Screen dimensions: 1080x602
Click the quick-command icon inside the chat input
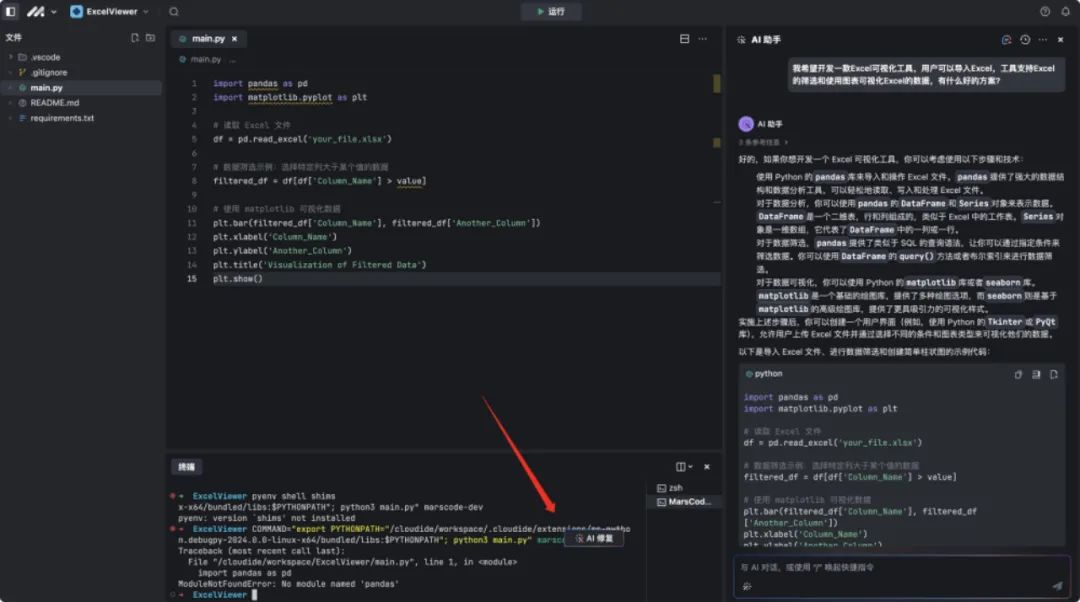point(747,587)
